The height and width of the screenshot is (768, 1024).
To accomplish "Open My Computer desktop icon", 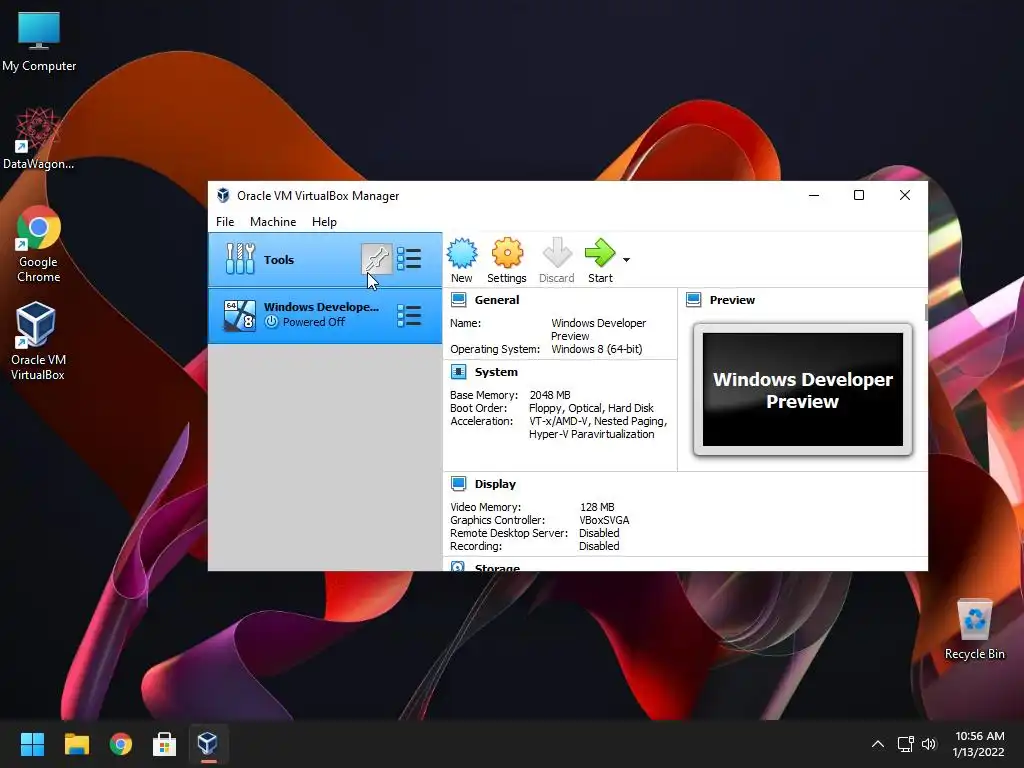I will click(39, 42).
